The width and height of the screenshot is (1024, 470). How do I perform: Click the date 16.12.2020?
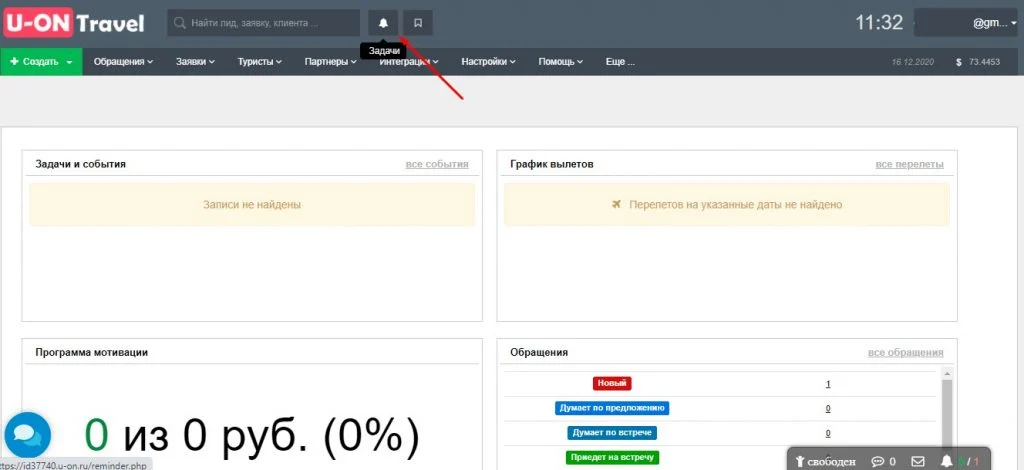tap(913, 62)
